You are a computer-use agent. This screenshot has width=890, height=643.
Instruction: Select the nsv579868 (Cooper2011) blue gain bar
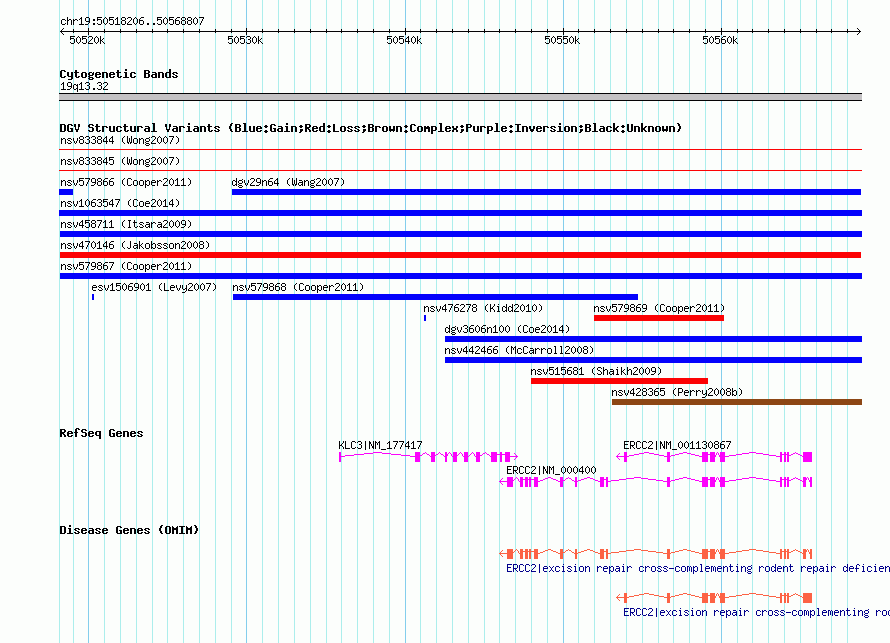pos(435,297)
